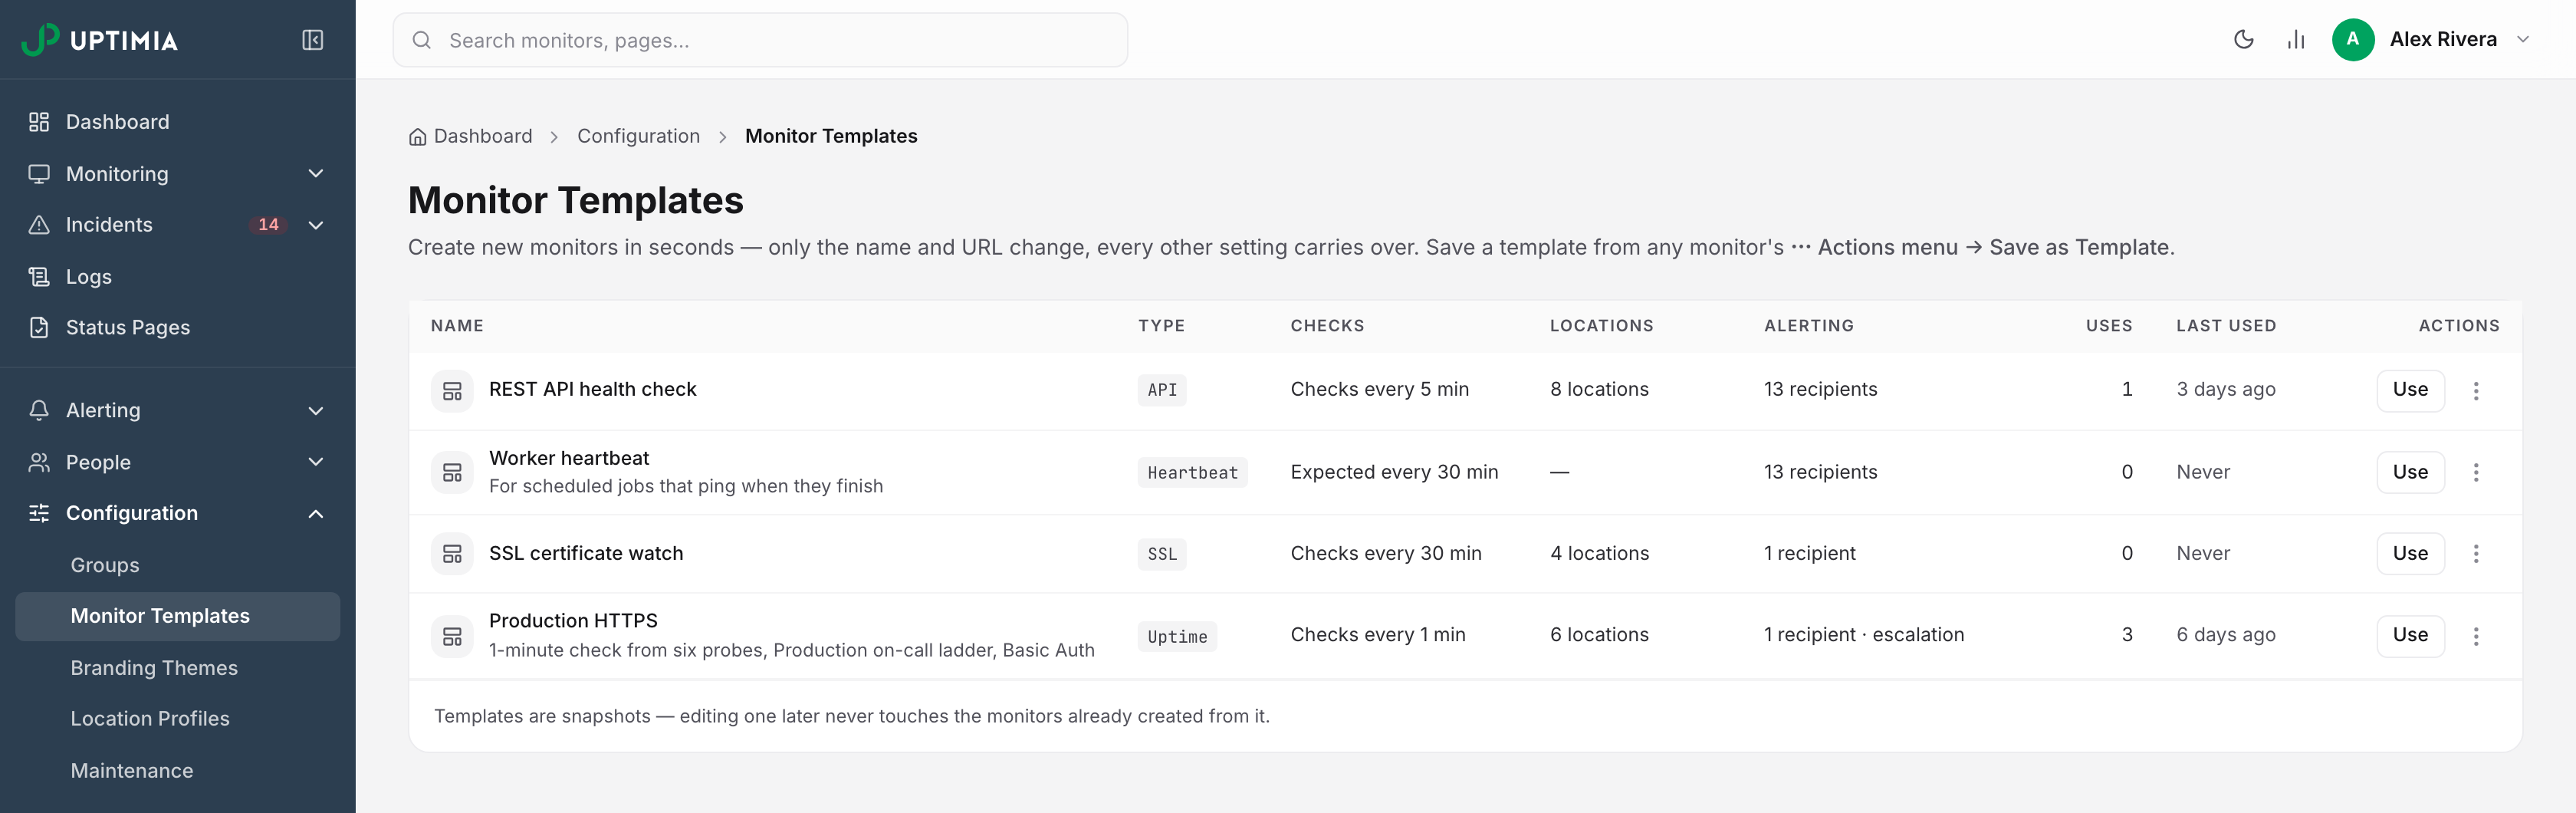This screenshot has height=813, width=2576.
Task: Collapse the sidebar panel icon
Action: [x=312, y=40]
